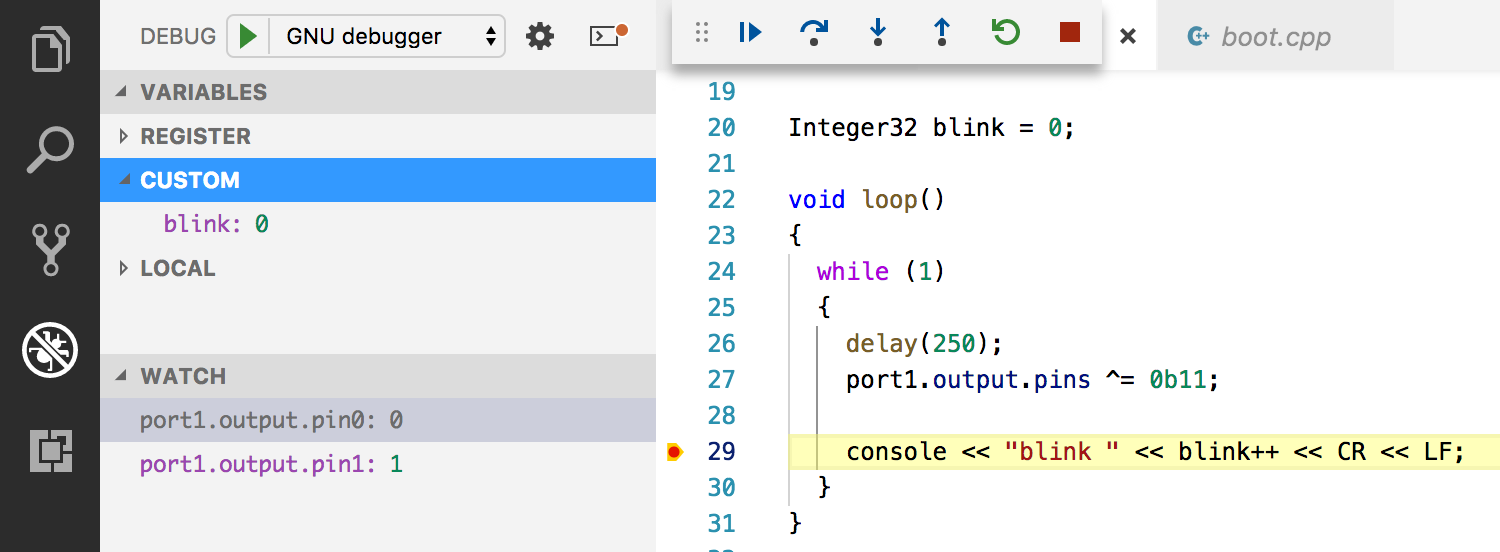This screenshot has width=1500, height=552.
Task: Place cursor on "delay(250);" line
Action: click(x=924, y=344)
